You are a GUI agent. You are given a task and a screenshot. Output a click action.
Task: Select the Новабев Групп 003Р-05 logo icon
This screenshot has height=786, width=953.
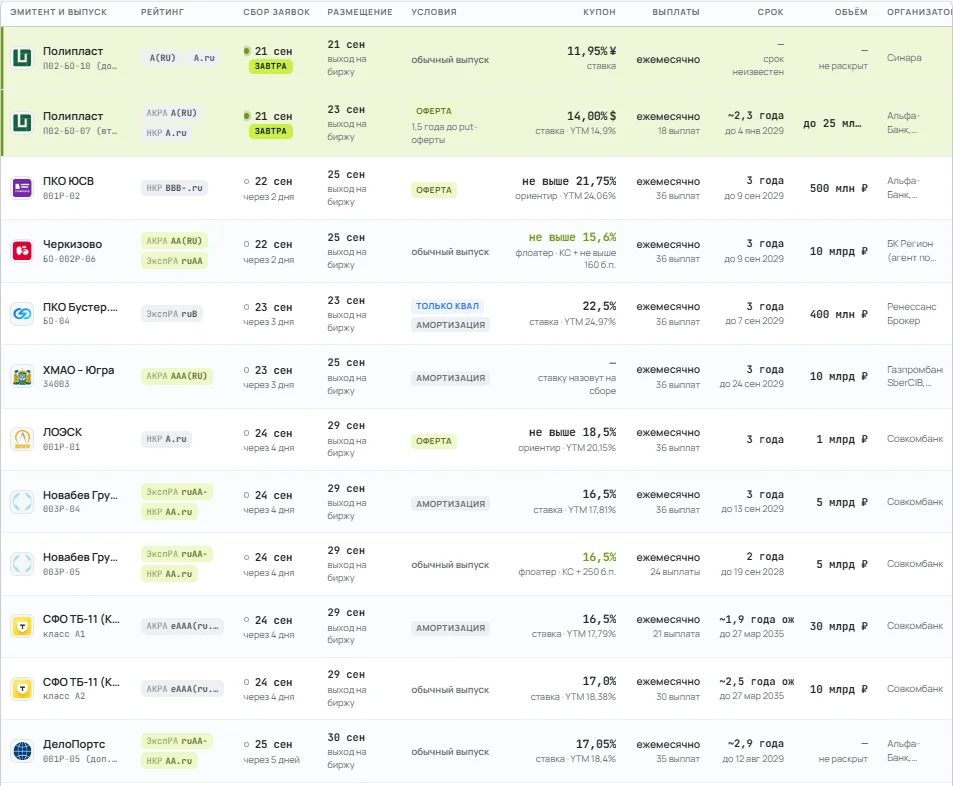point(22,564)
